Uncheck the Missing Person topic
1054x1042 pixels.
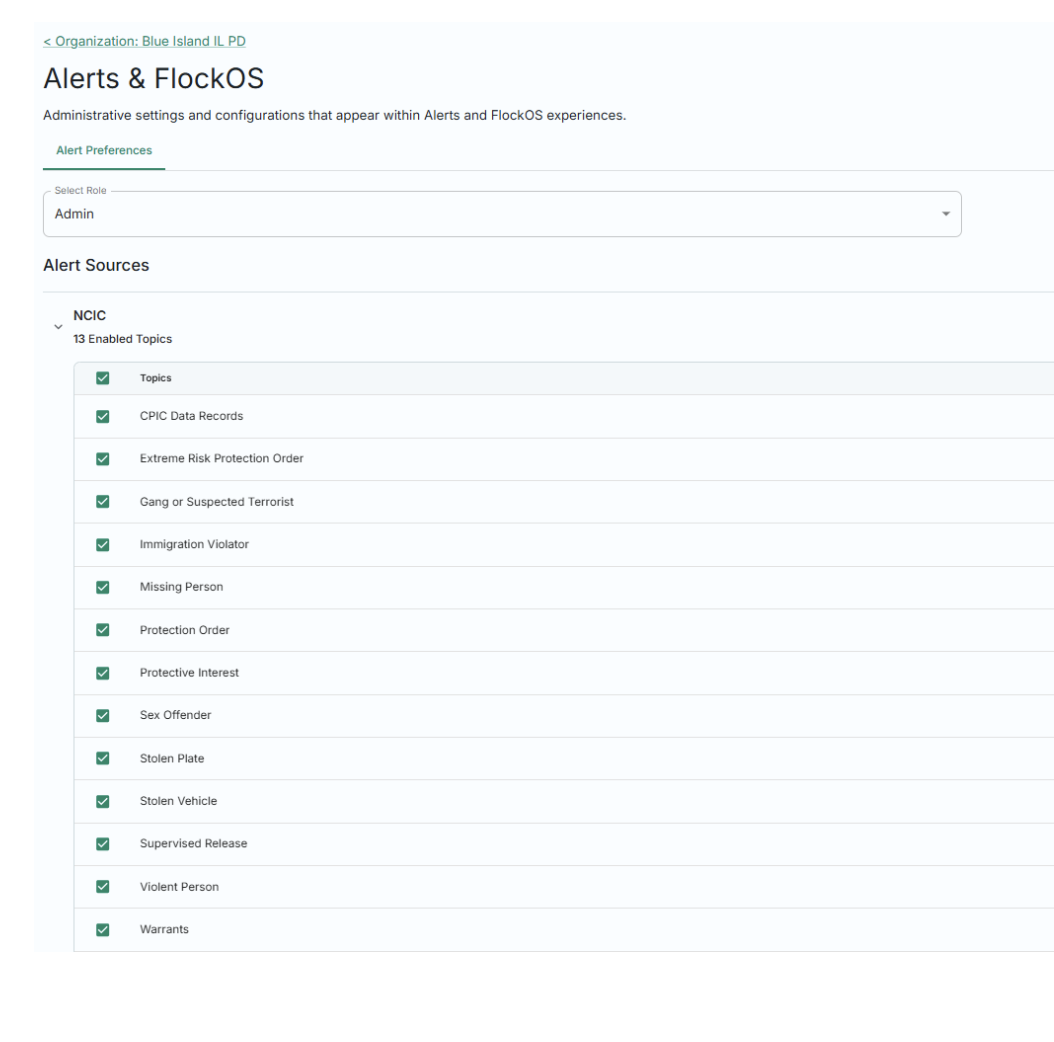point(103,588)
